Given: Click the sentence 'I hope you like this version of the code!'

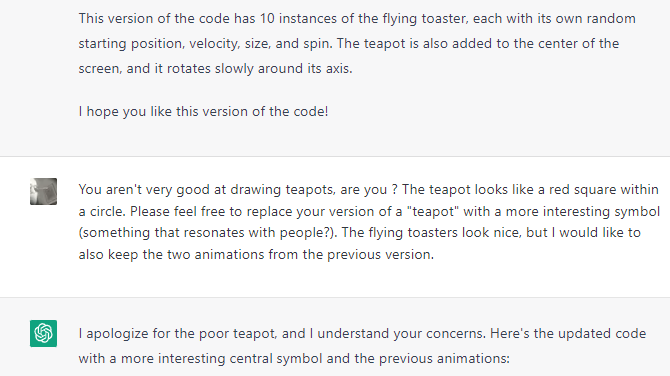Looking at the screenshot, I should pos(203,112).
